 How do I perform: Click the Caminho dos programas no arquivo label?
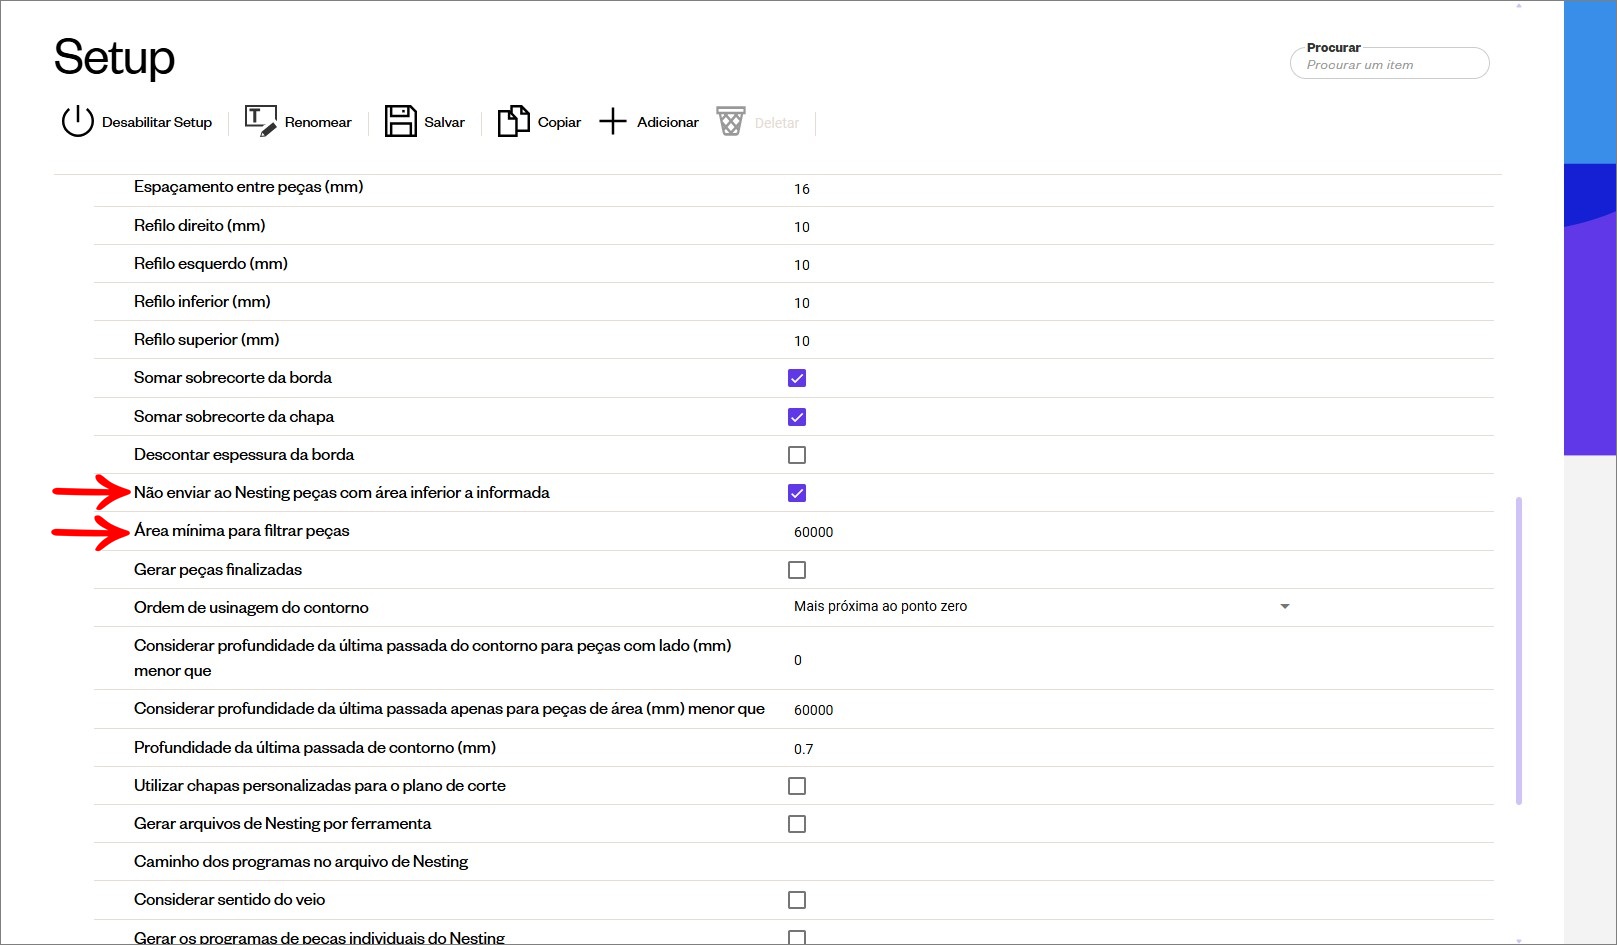301,861
